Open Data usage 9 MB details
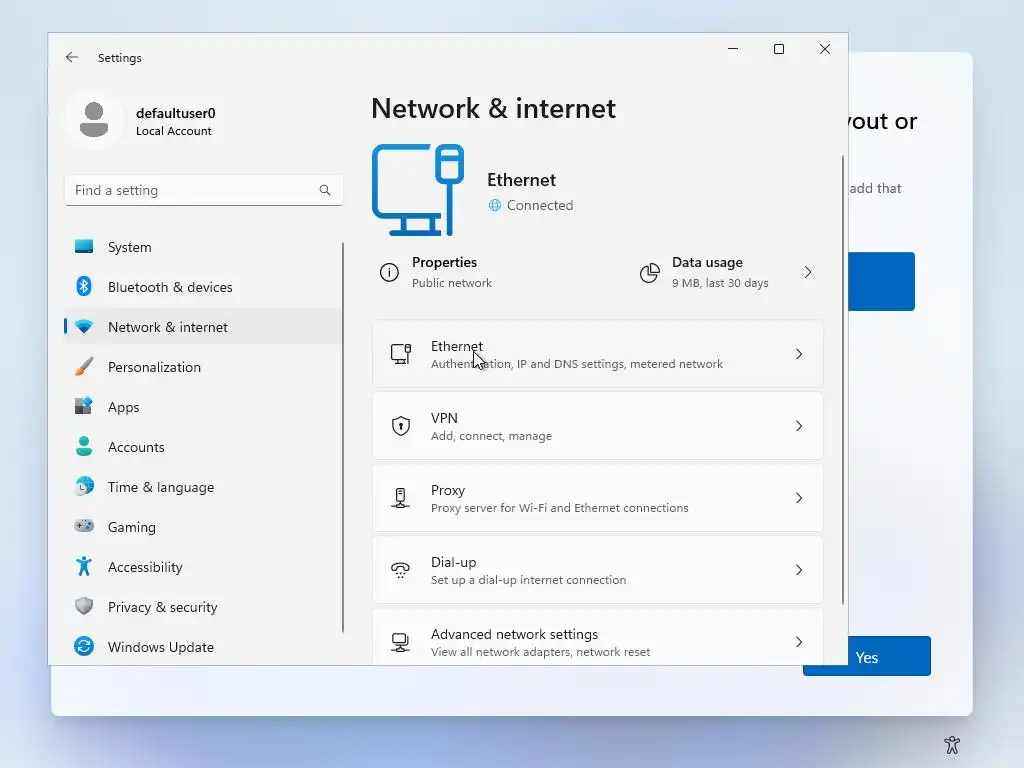The height and width of the screenshot is (768, 1024). [728, 272]
